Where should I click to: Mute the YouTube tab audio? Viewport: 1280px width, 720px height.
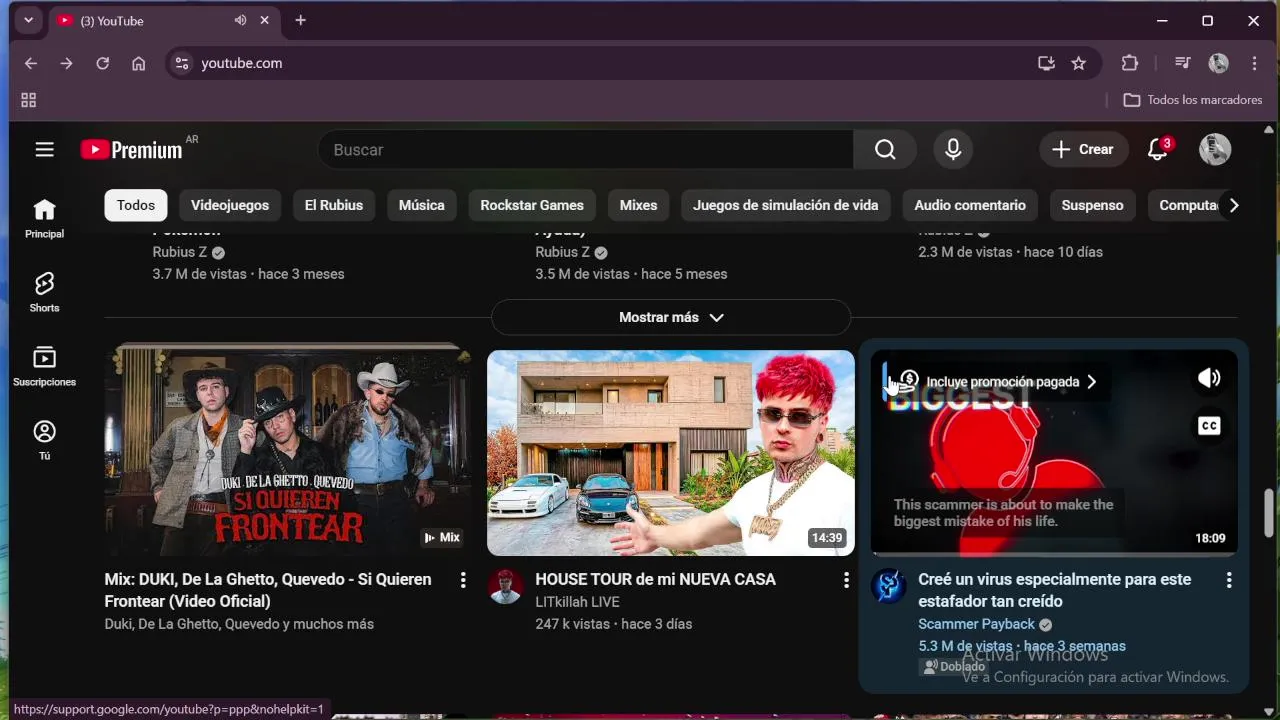point(240,20)
